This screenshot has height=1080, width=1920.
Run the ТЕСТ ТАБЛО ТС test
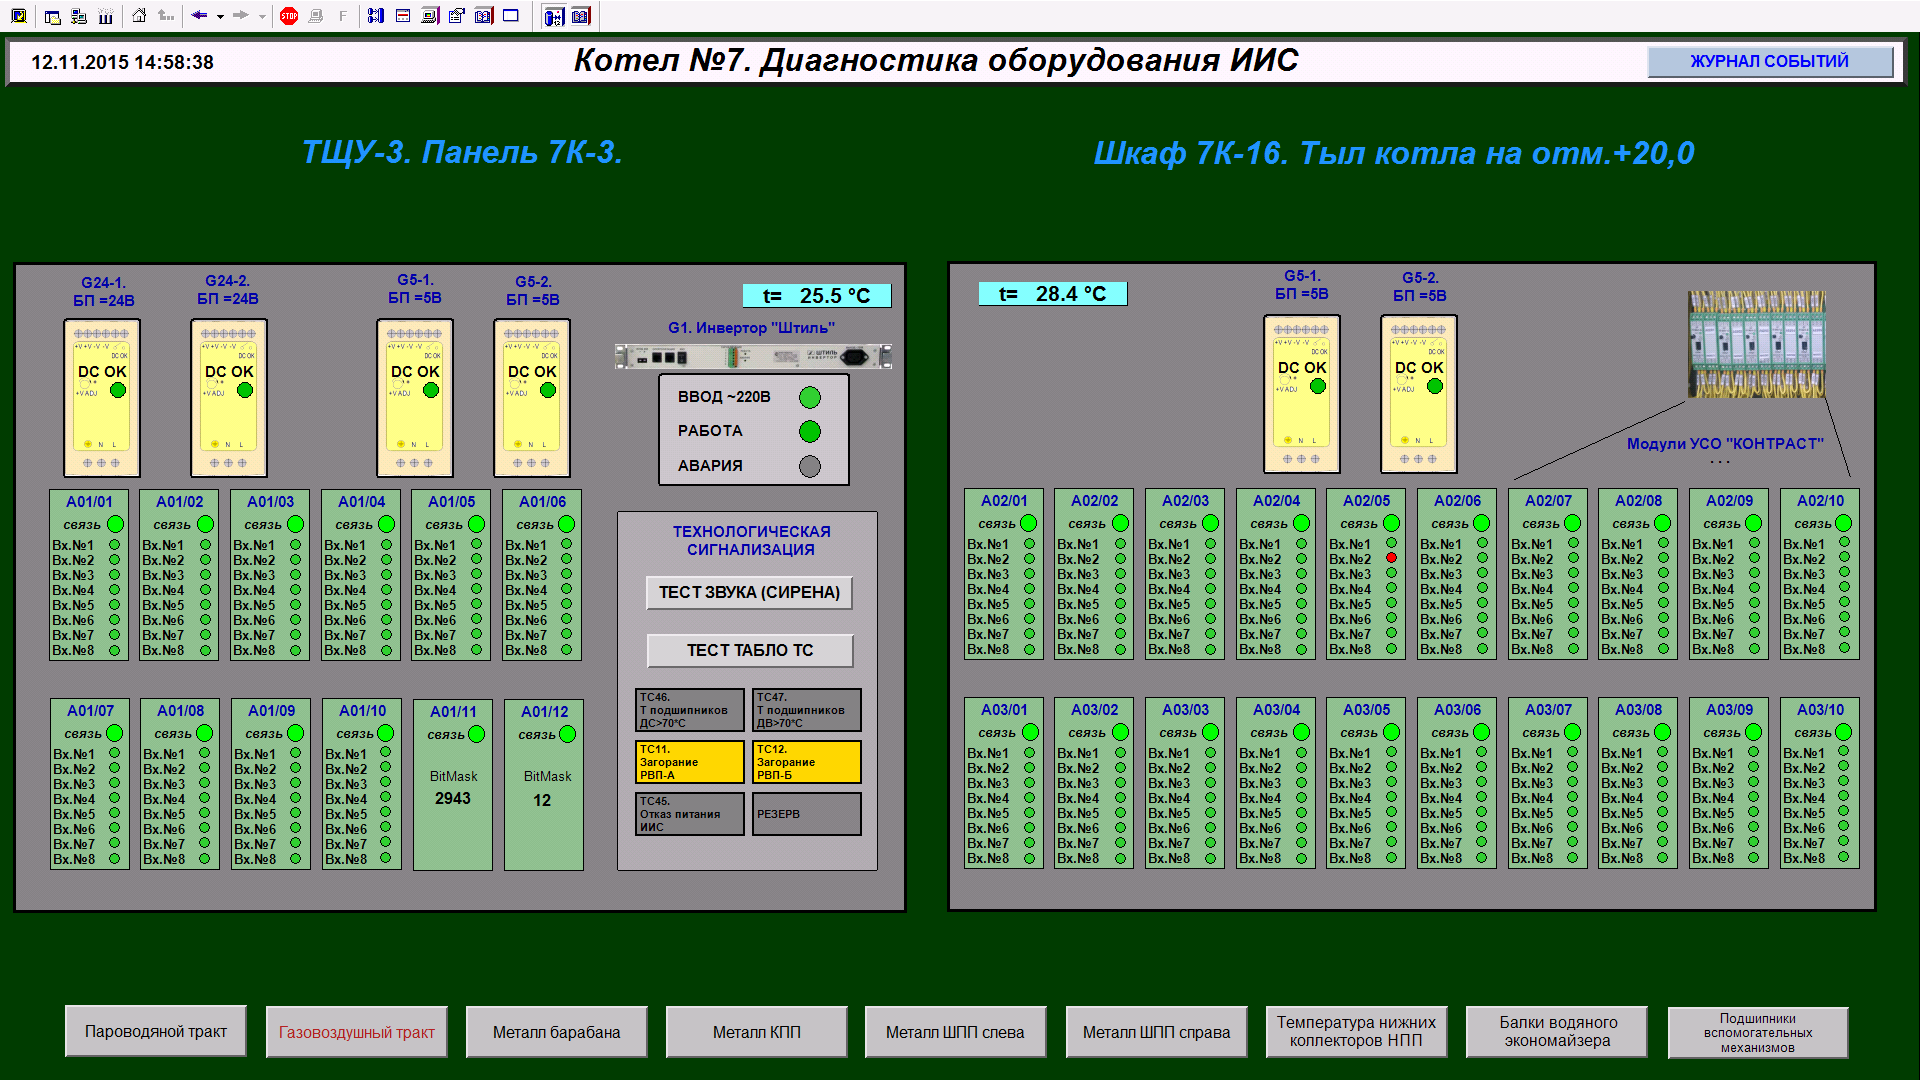750,650
